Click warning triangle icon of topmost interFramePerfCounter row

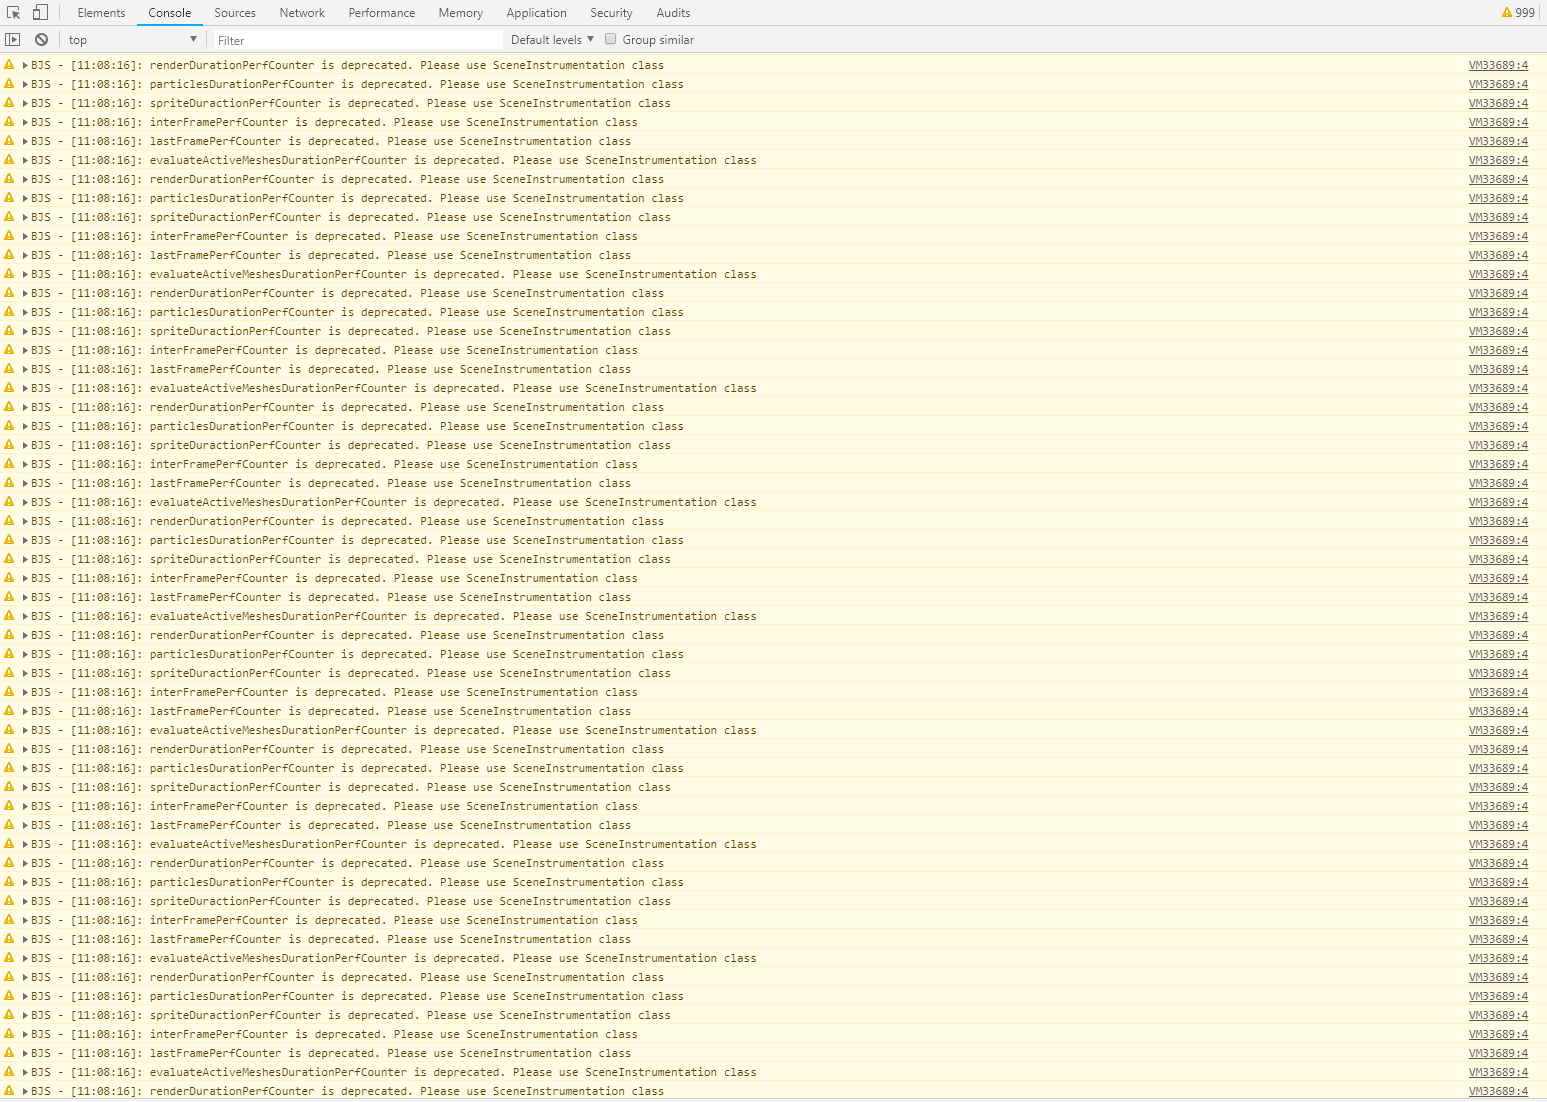pyautogui.click(x=9, y=121)
